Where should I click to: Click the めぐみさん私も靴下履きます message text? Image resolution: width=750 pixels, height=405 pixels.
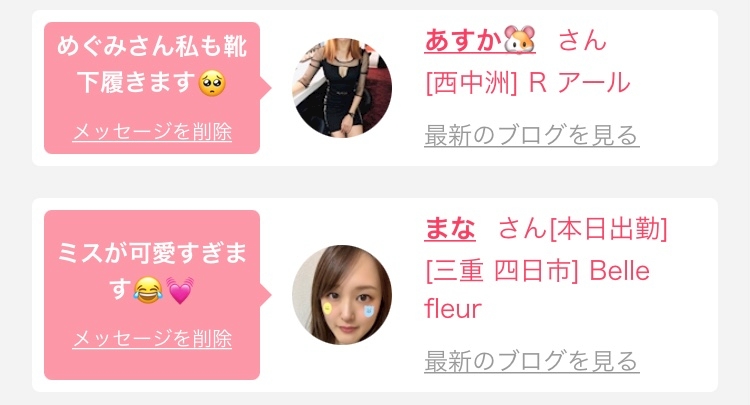[152, 64]
